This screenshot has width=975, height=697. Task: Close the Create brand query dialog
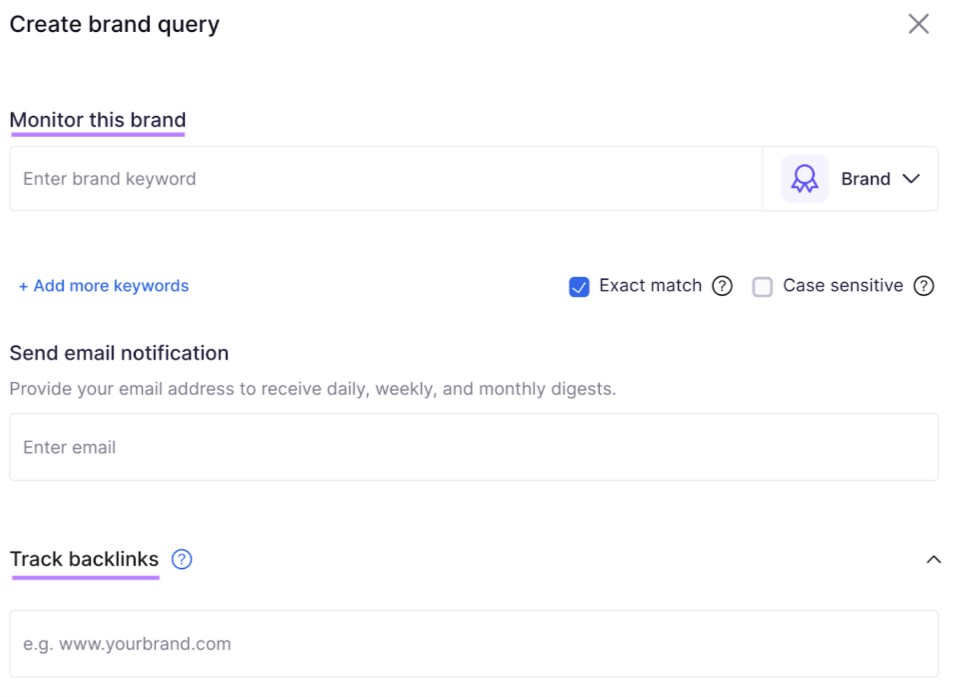tap(918, 24)
